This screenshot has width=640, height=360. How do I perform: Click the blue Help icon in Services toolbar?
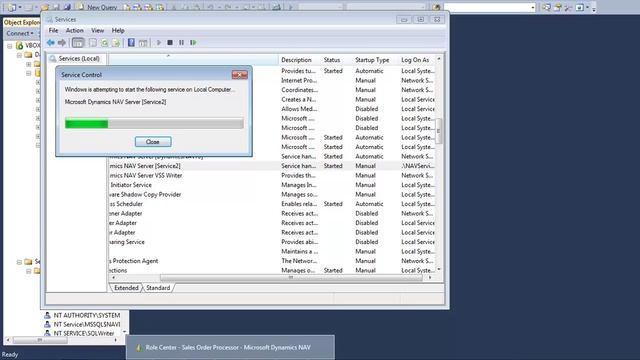tap(131, 42)
